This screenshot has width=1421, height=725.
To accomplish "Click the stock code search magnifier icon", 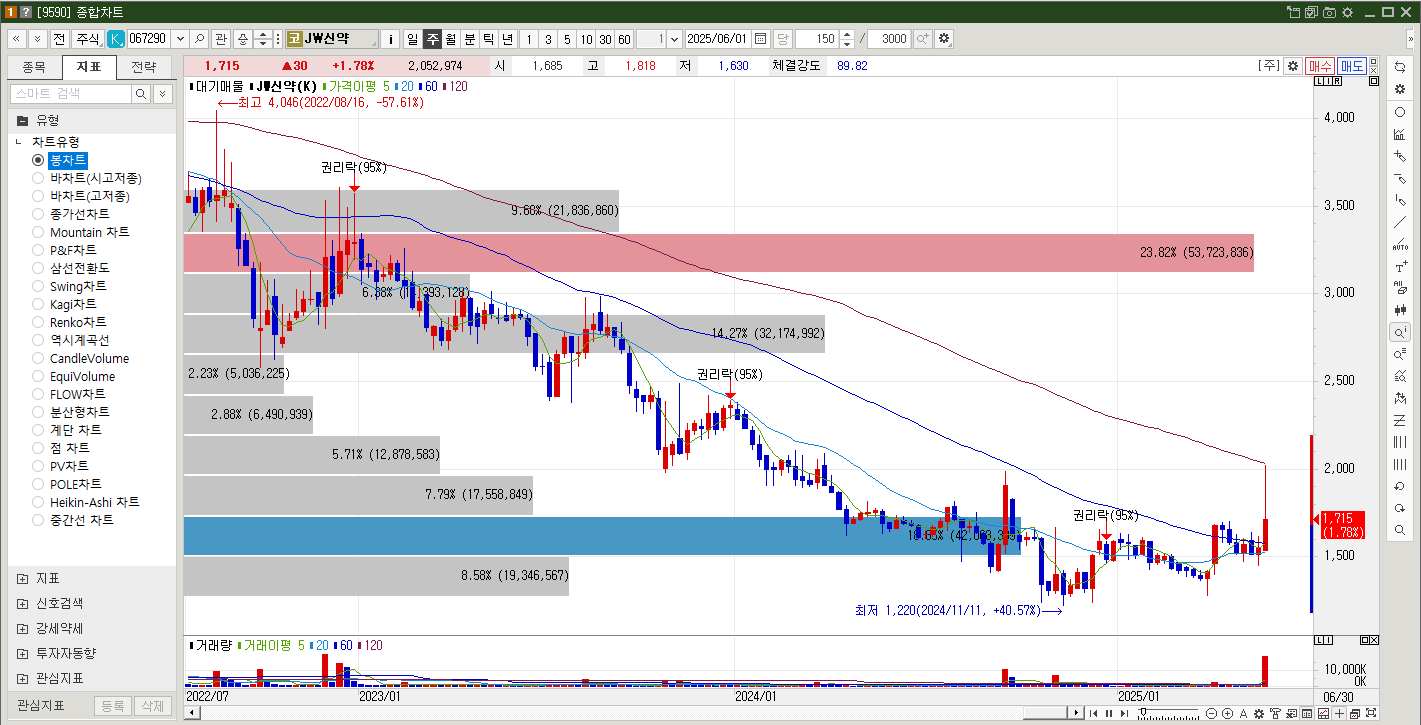I will pos(199,38).
